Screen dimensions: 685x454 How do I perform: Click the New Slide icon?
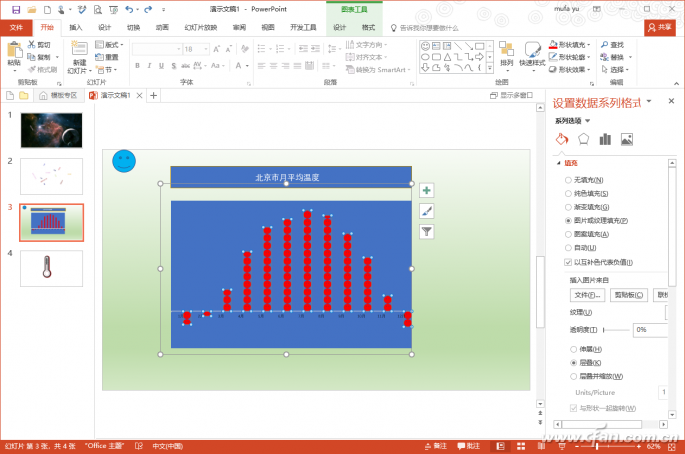[79, 49]
